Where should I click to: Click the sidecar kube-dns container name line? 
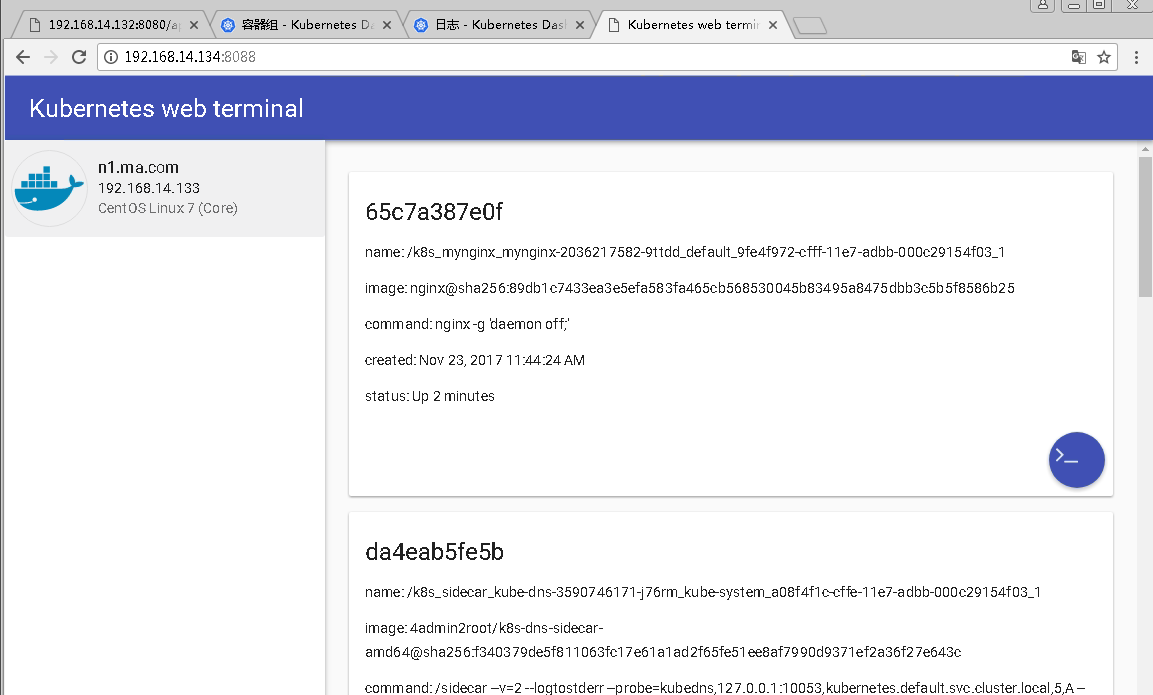(x=702, y=592)
